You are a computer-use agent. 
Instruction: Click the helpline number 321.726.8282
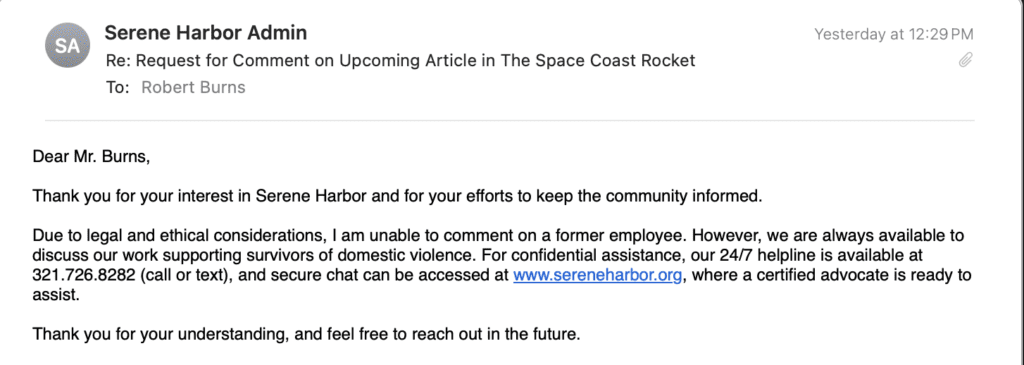point(82,275)
